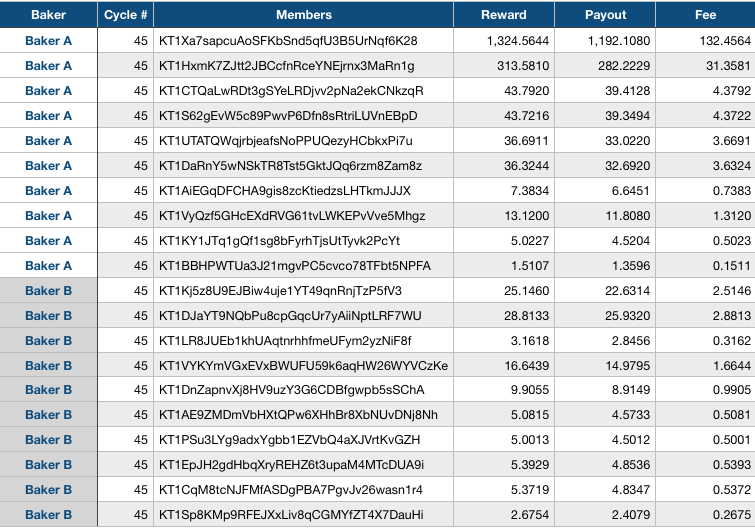Click reward value 43.7920
This screenshot has height=528, width=755.
(526, 91)
